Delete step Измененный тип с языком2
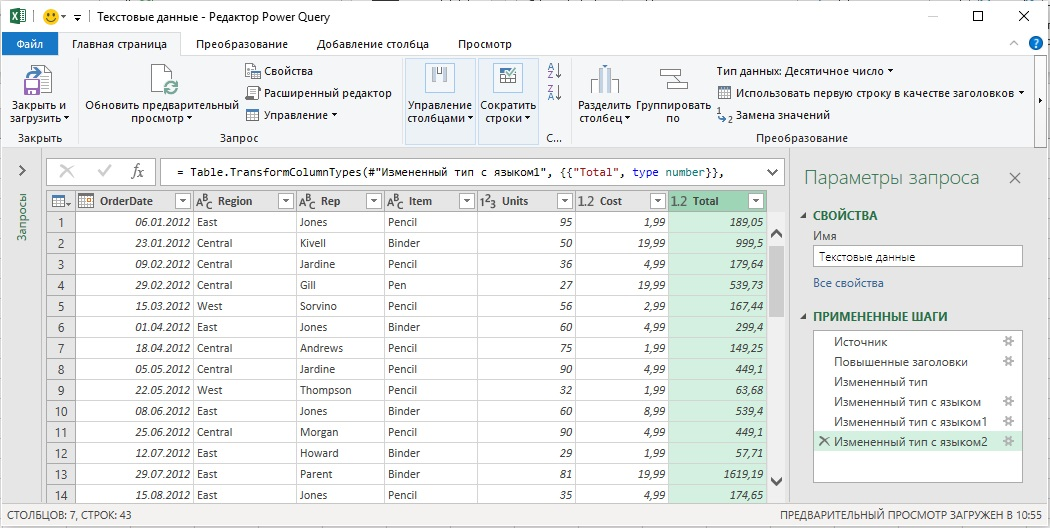 (824, 441)
